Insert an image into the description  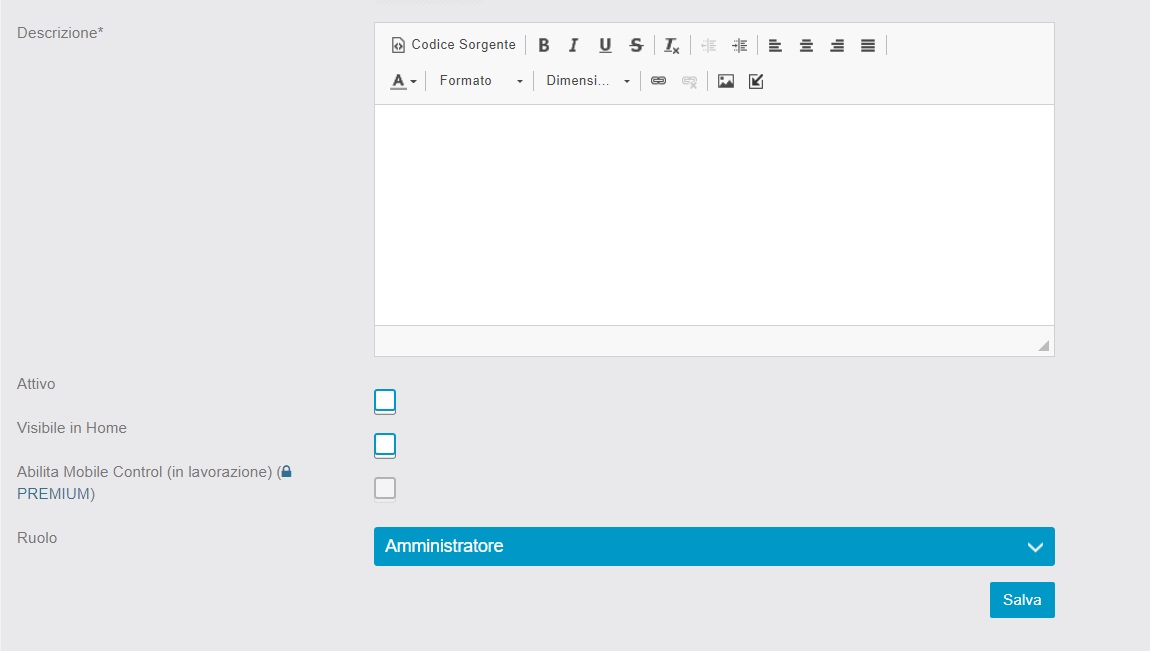click(726, 81)
